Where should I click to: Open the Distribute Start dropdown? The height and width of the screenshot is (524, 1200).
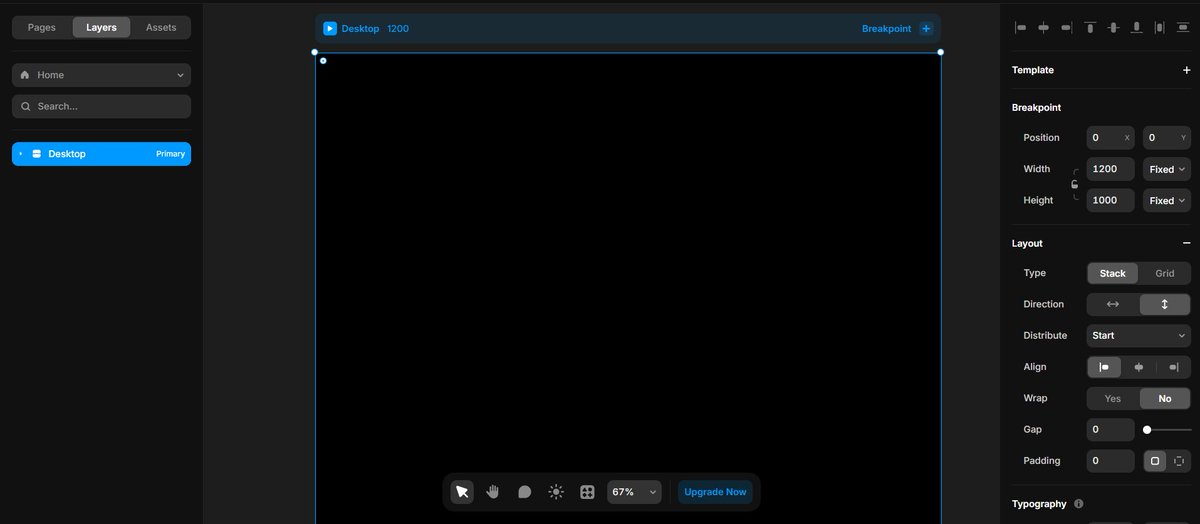click(x=1139, y=336)
